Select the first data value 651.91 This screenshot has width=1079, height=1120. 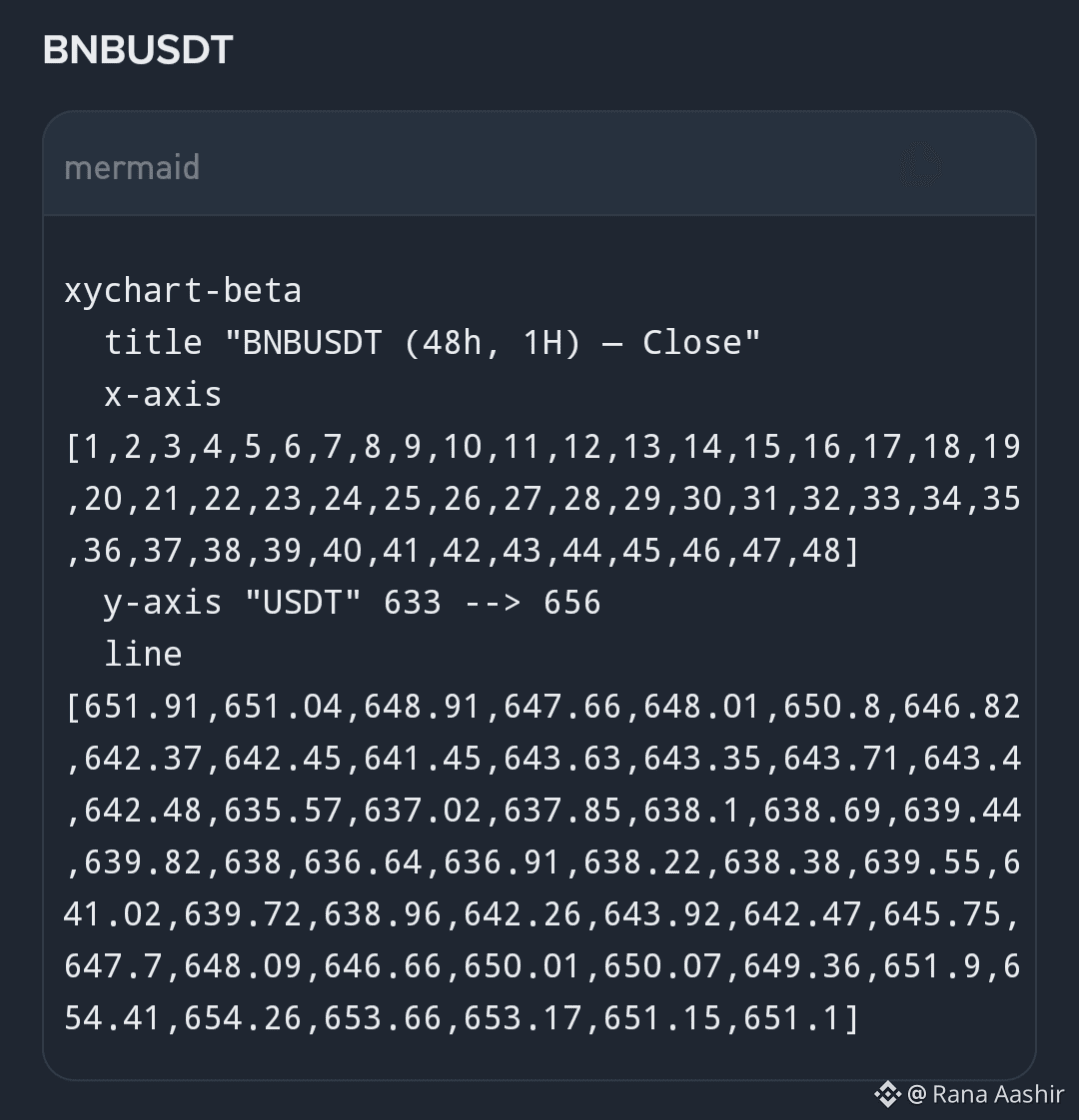(x=143, y=706)
